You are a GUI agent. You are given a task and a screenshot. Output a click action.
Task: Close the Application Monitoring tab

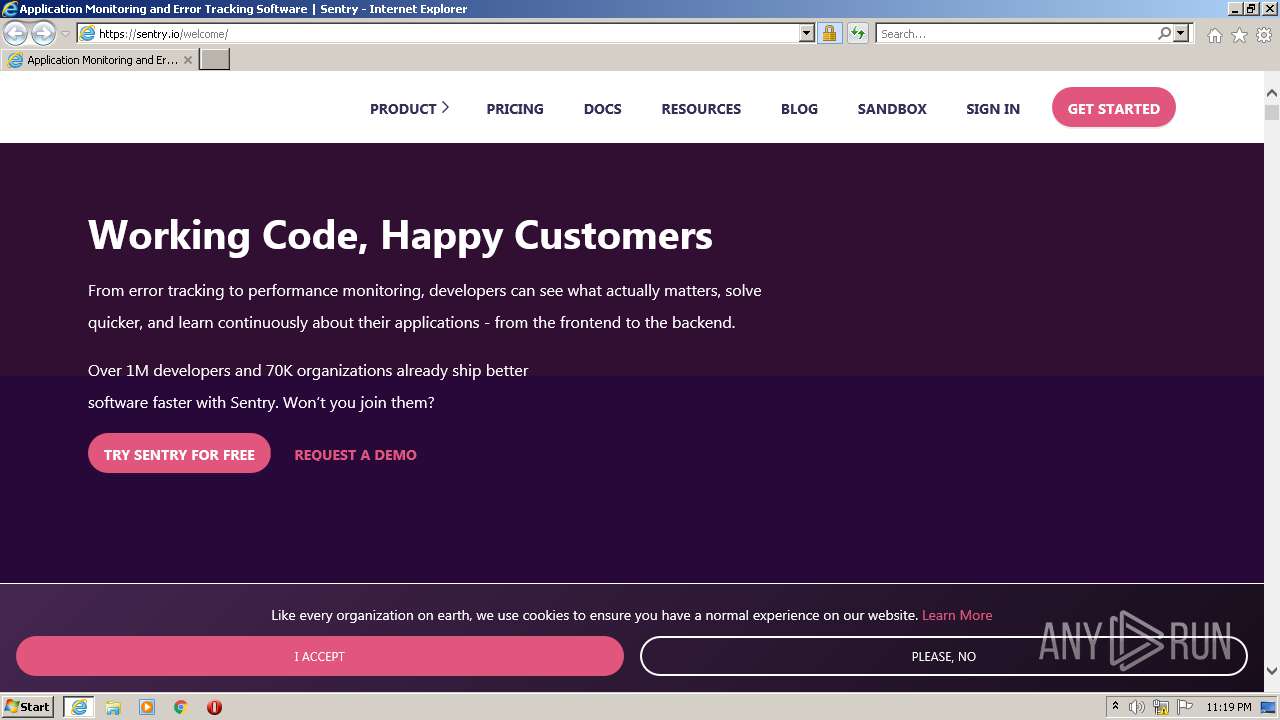tap(188, 60)
